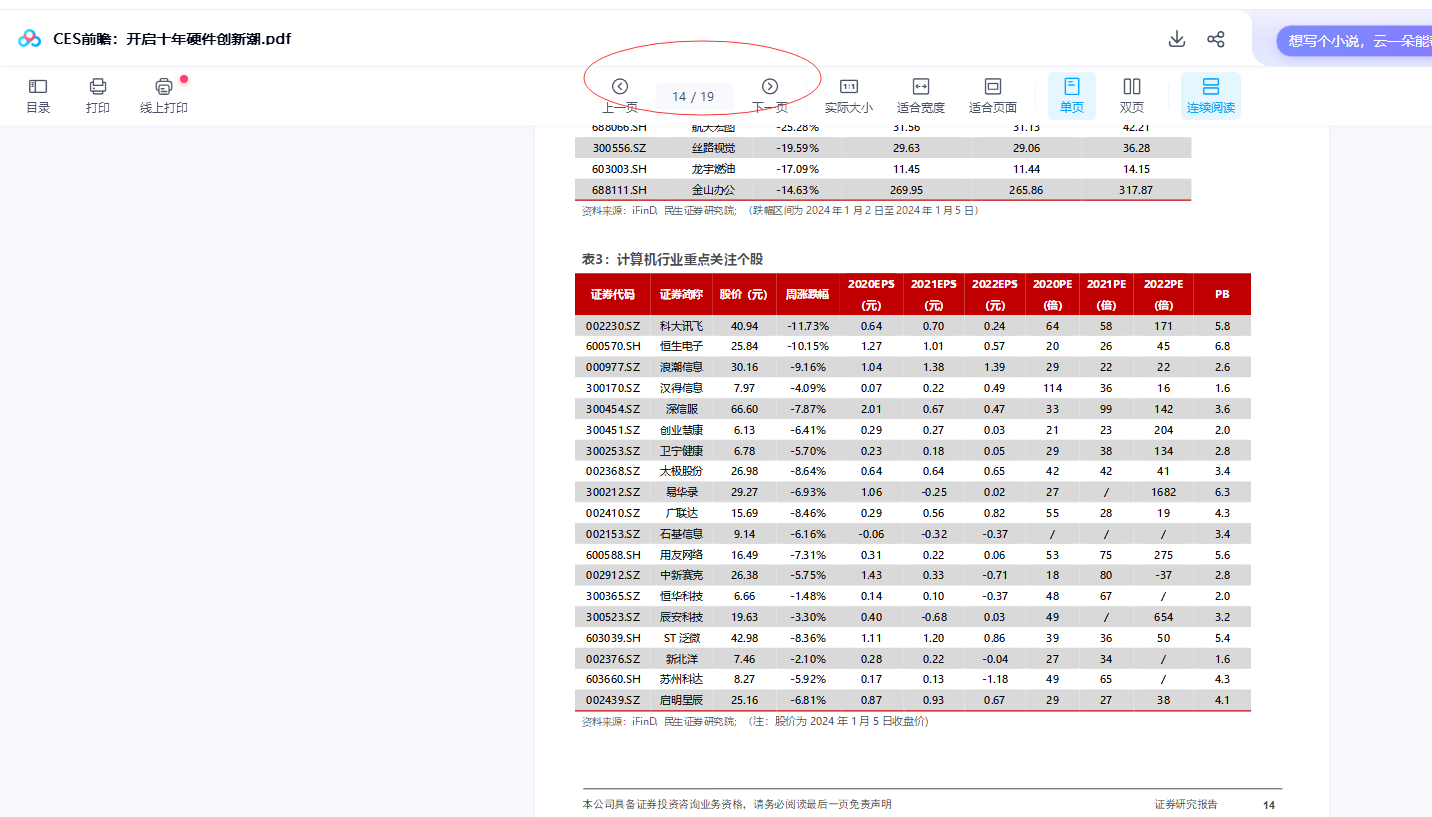This screenshot has height=817, width=1432.
Task: Click the page number field 14 / 19
Action: [694, 97]
